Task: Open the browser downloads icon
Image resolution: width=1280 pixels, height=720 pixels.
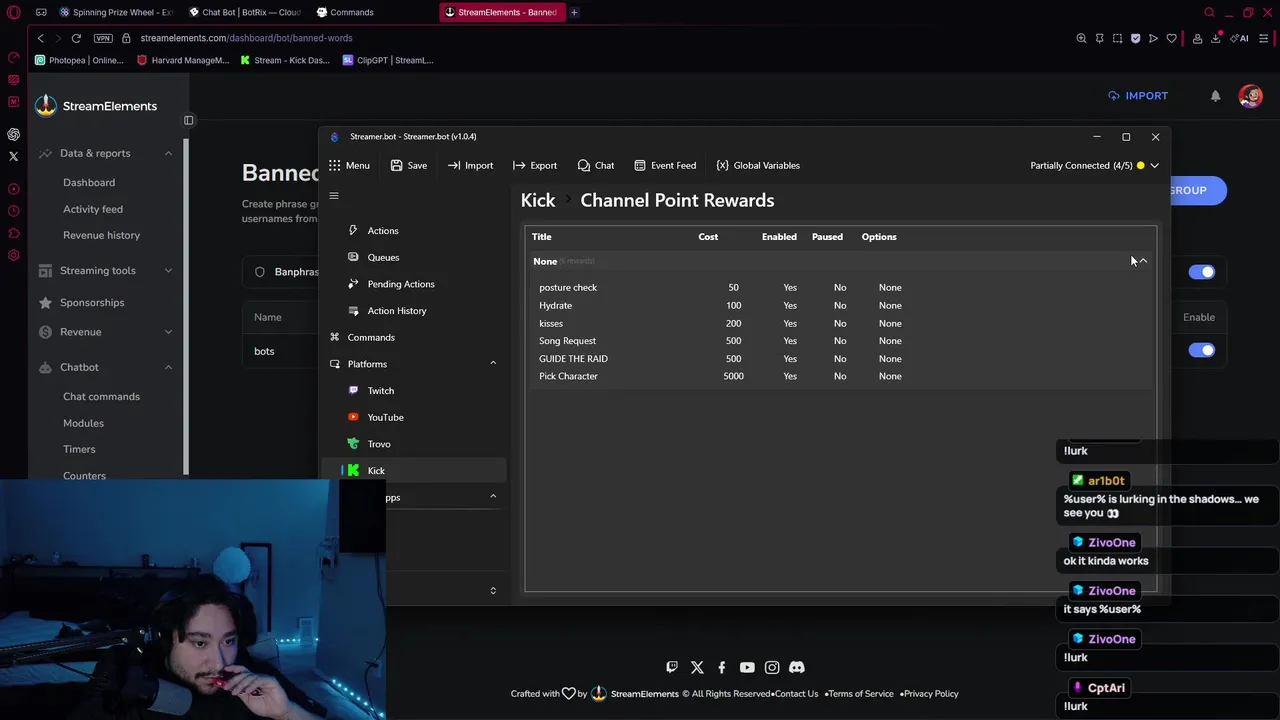Action: pos(1216,38)
